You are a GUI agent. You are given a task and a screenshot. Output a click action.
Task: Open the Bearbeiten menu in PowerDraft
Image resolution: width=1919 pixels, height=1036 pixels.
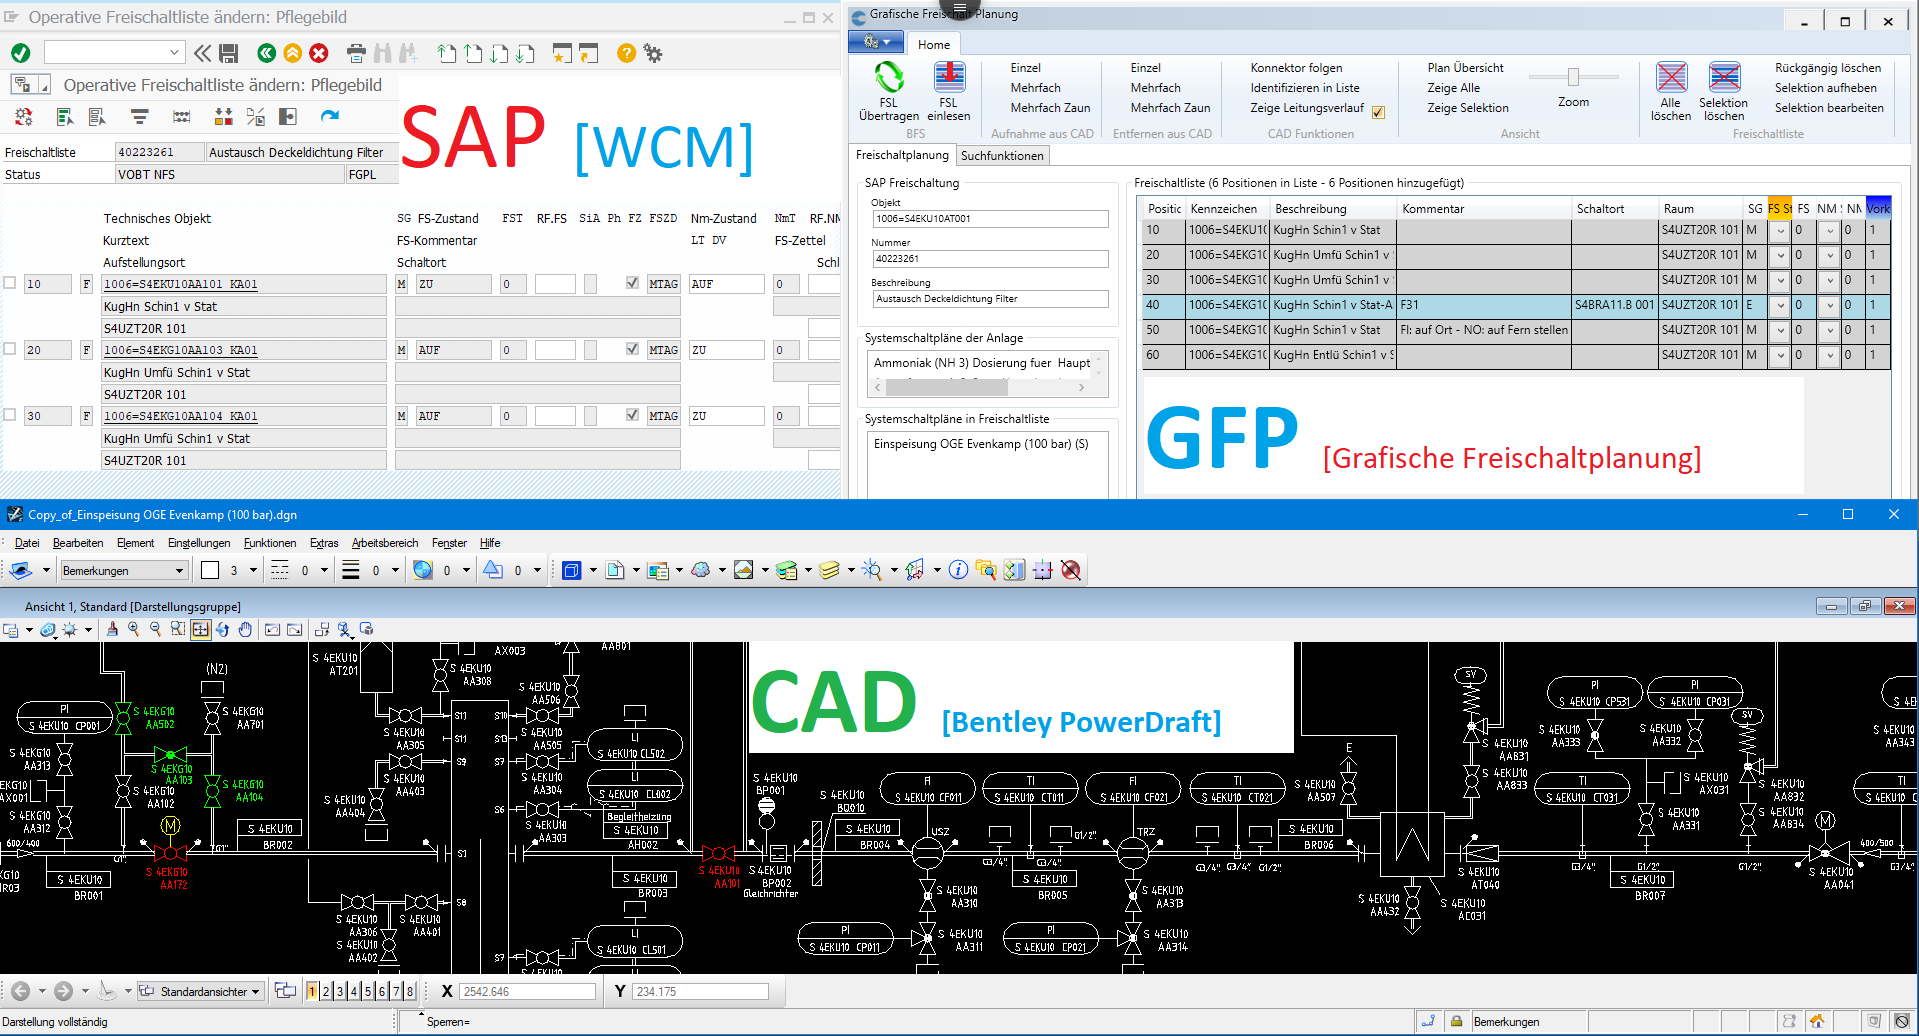pyautogui.click(x=77, y=543)
